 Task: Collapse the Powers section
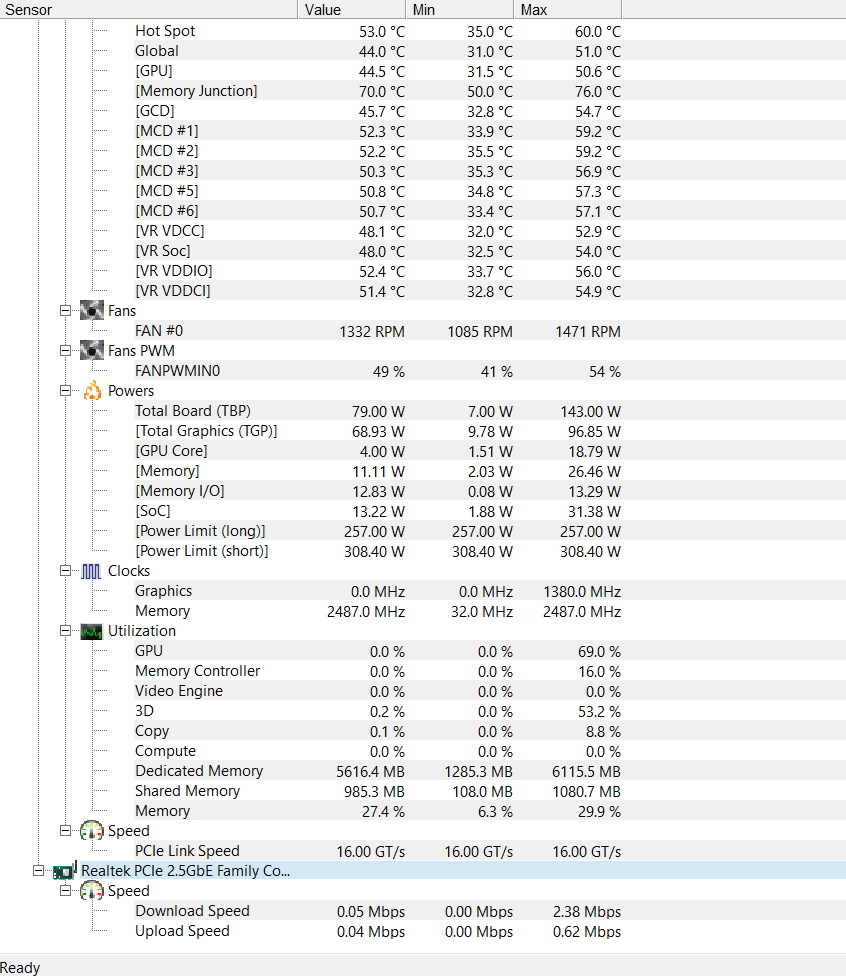[64, 390]
